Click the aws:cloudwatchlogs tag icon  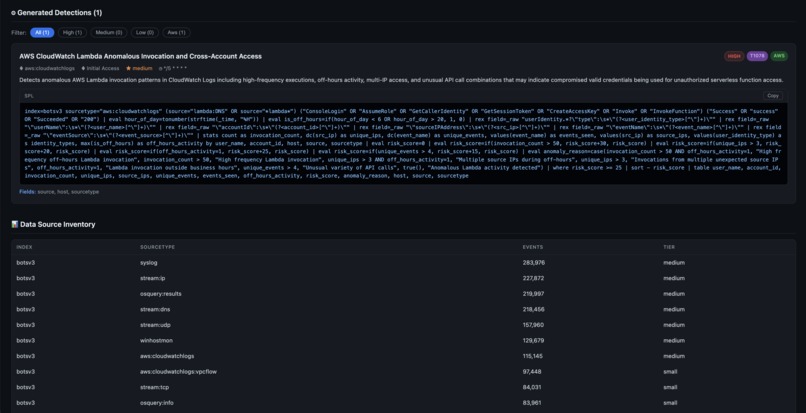pos(22,68)
